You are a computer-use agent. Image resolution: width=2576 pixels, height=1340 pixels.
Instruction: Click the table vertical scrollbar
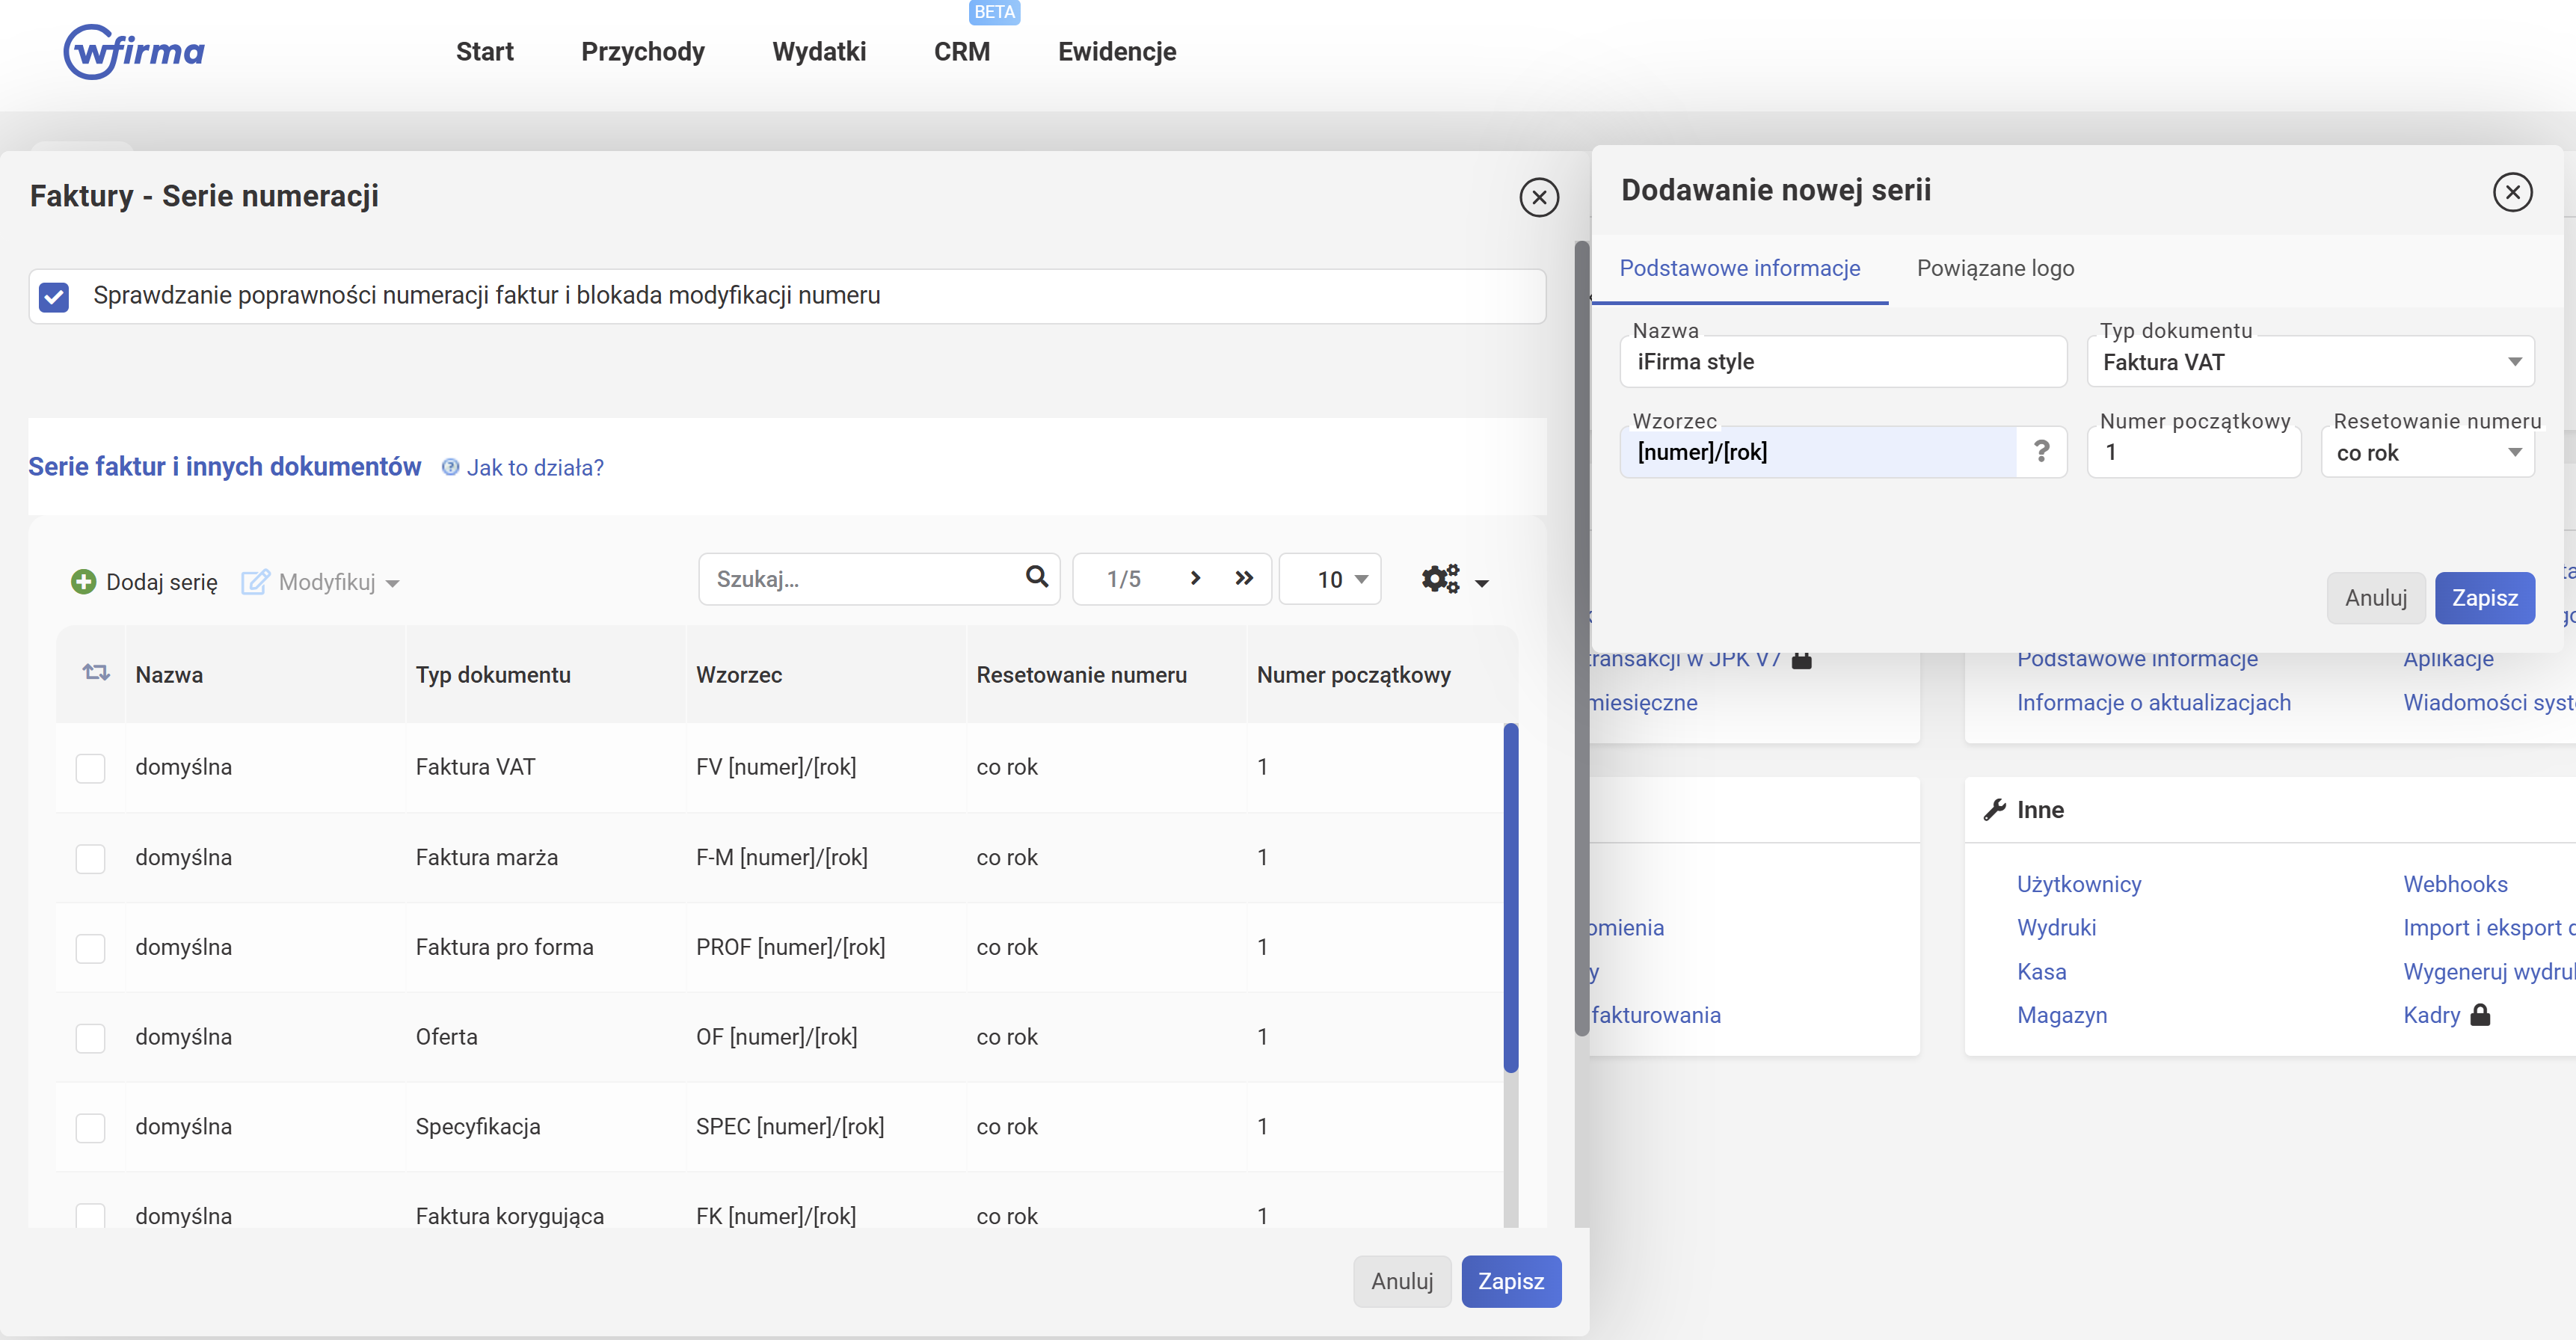pyautogui.click(x=1510, y=897)
